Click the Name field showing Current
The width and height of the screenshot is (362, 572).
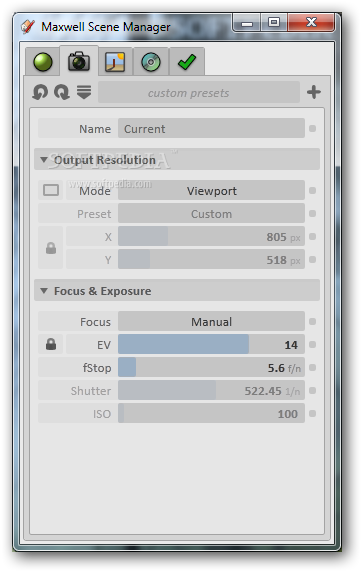coord(211,128)
